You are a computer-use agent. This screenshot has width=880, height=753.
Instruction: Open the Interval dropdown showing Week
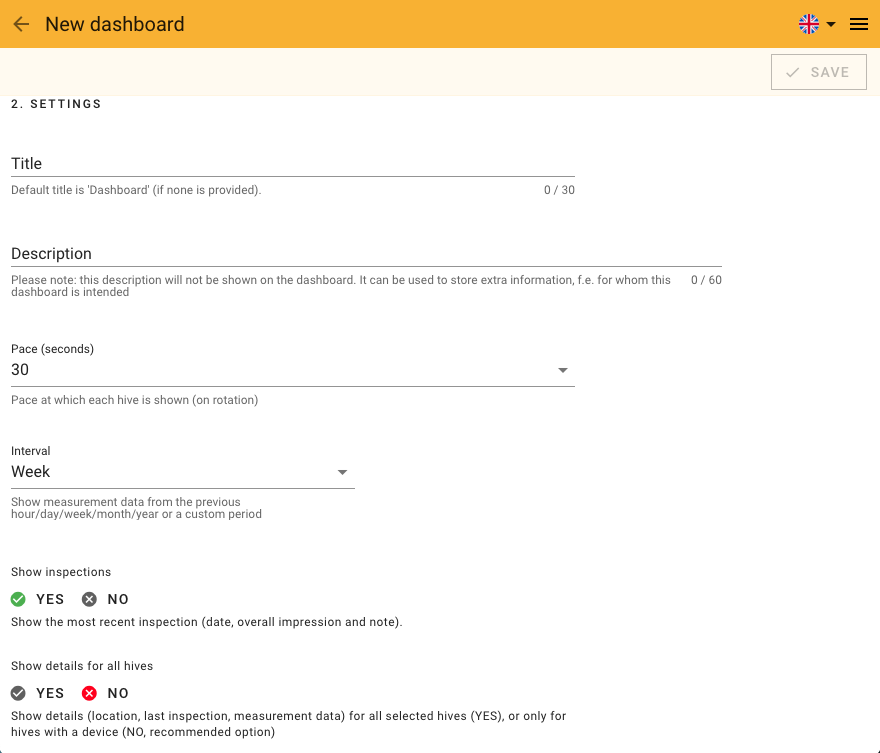(x=182, y=472)
